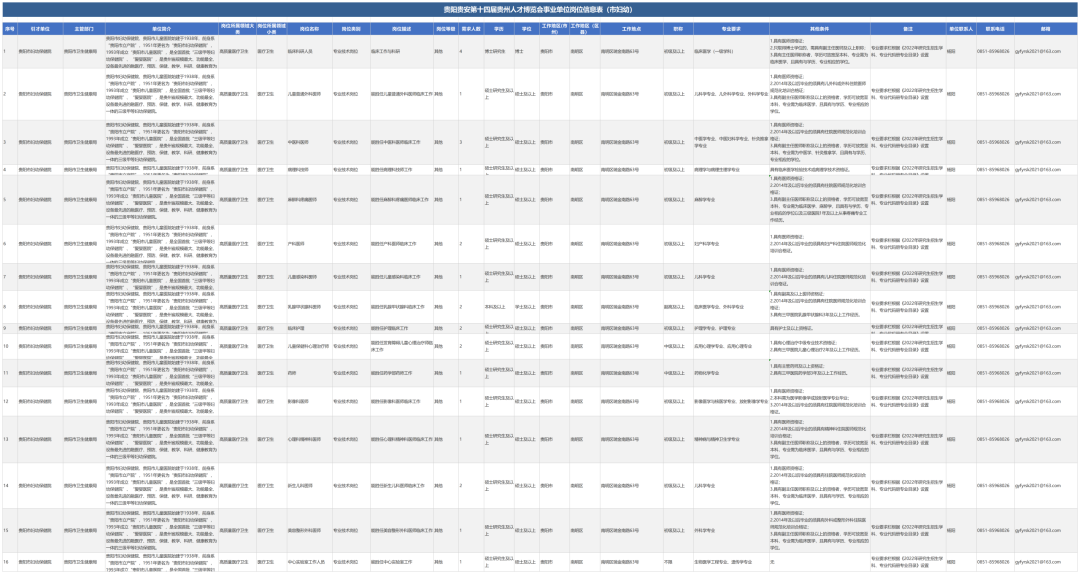This screenshot has height=574, width=1080.
Task: Select the 岗位描述 column header
Action: click(x=402, y=29)
